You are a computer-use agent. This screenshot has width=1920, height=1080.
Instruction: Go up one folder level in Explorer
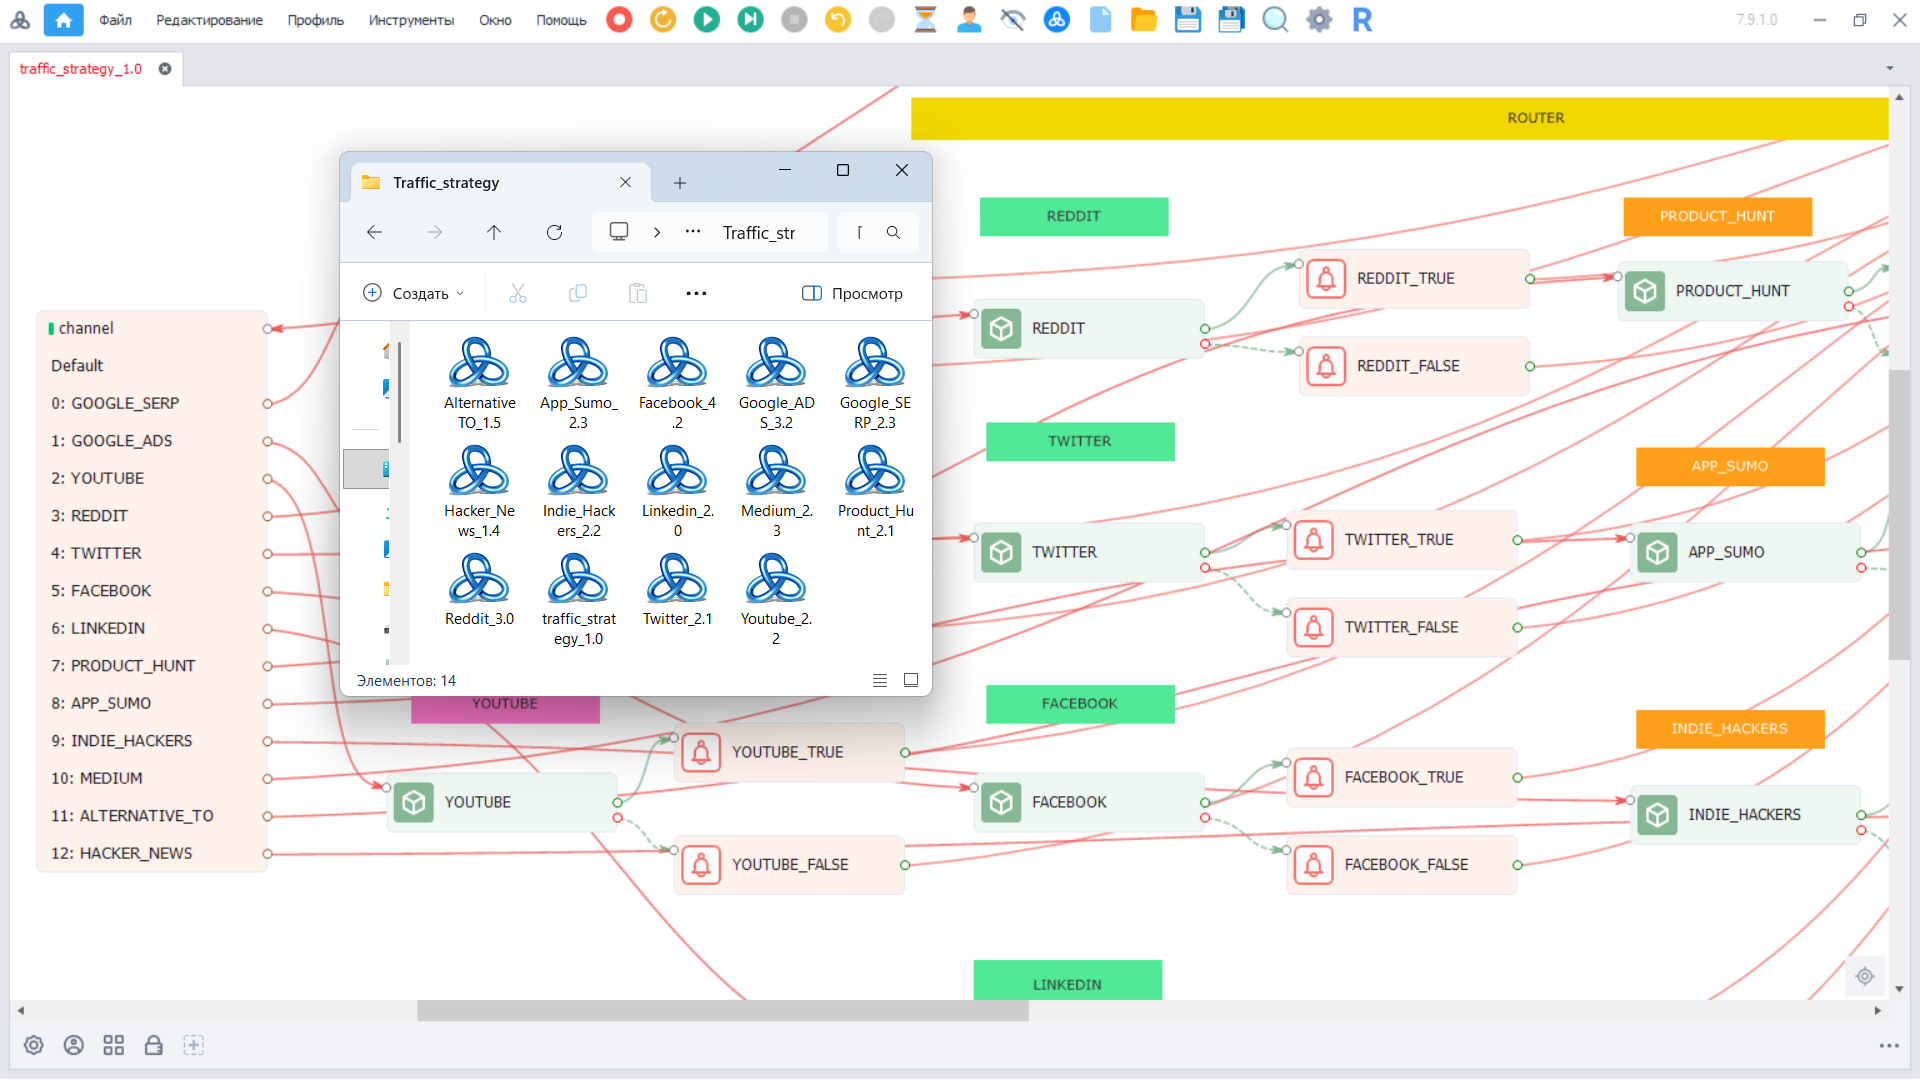[x=494, y=232]
